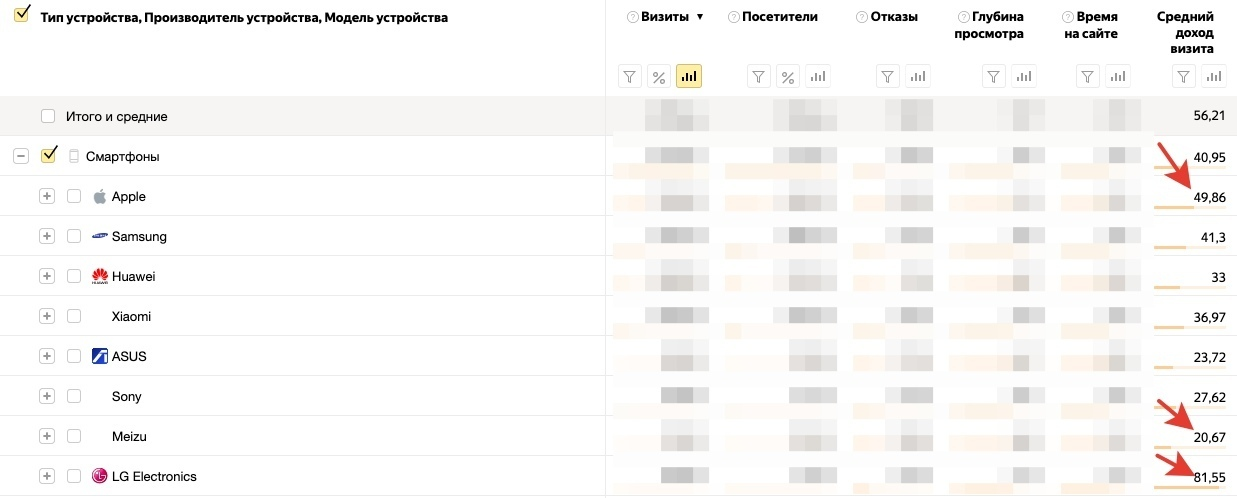Click the Huawei manufacturer name
Viewport: 1237px width, 498px height.
pyautogui.click(x=133, y=277)
